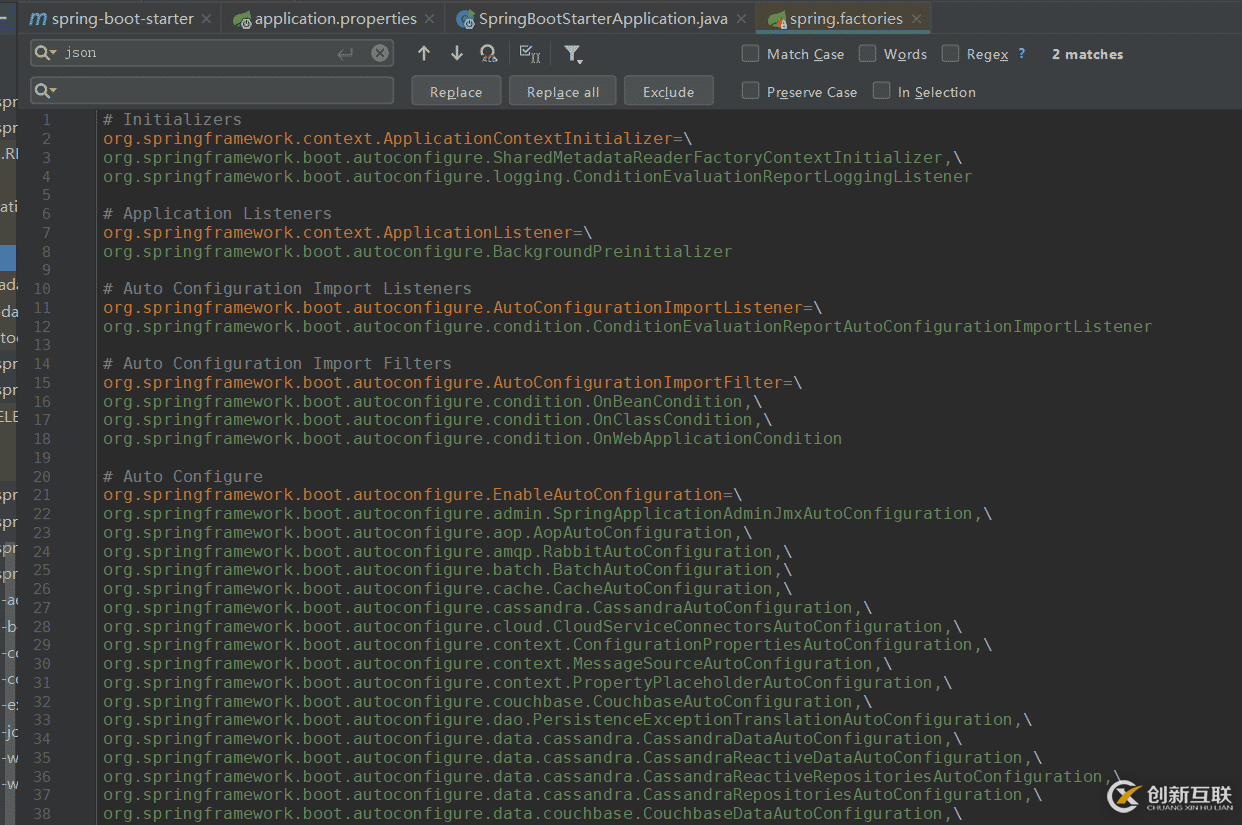Click the Find All occurrences icon
1242x825 pixels.
(488, 54)
